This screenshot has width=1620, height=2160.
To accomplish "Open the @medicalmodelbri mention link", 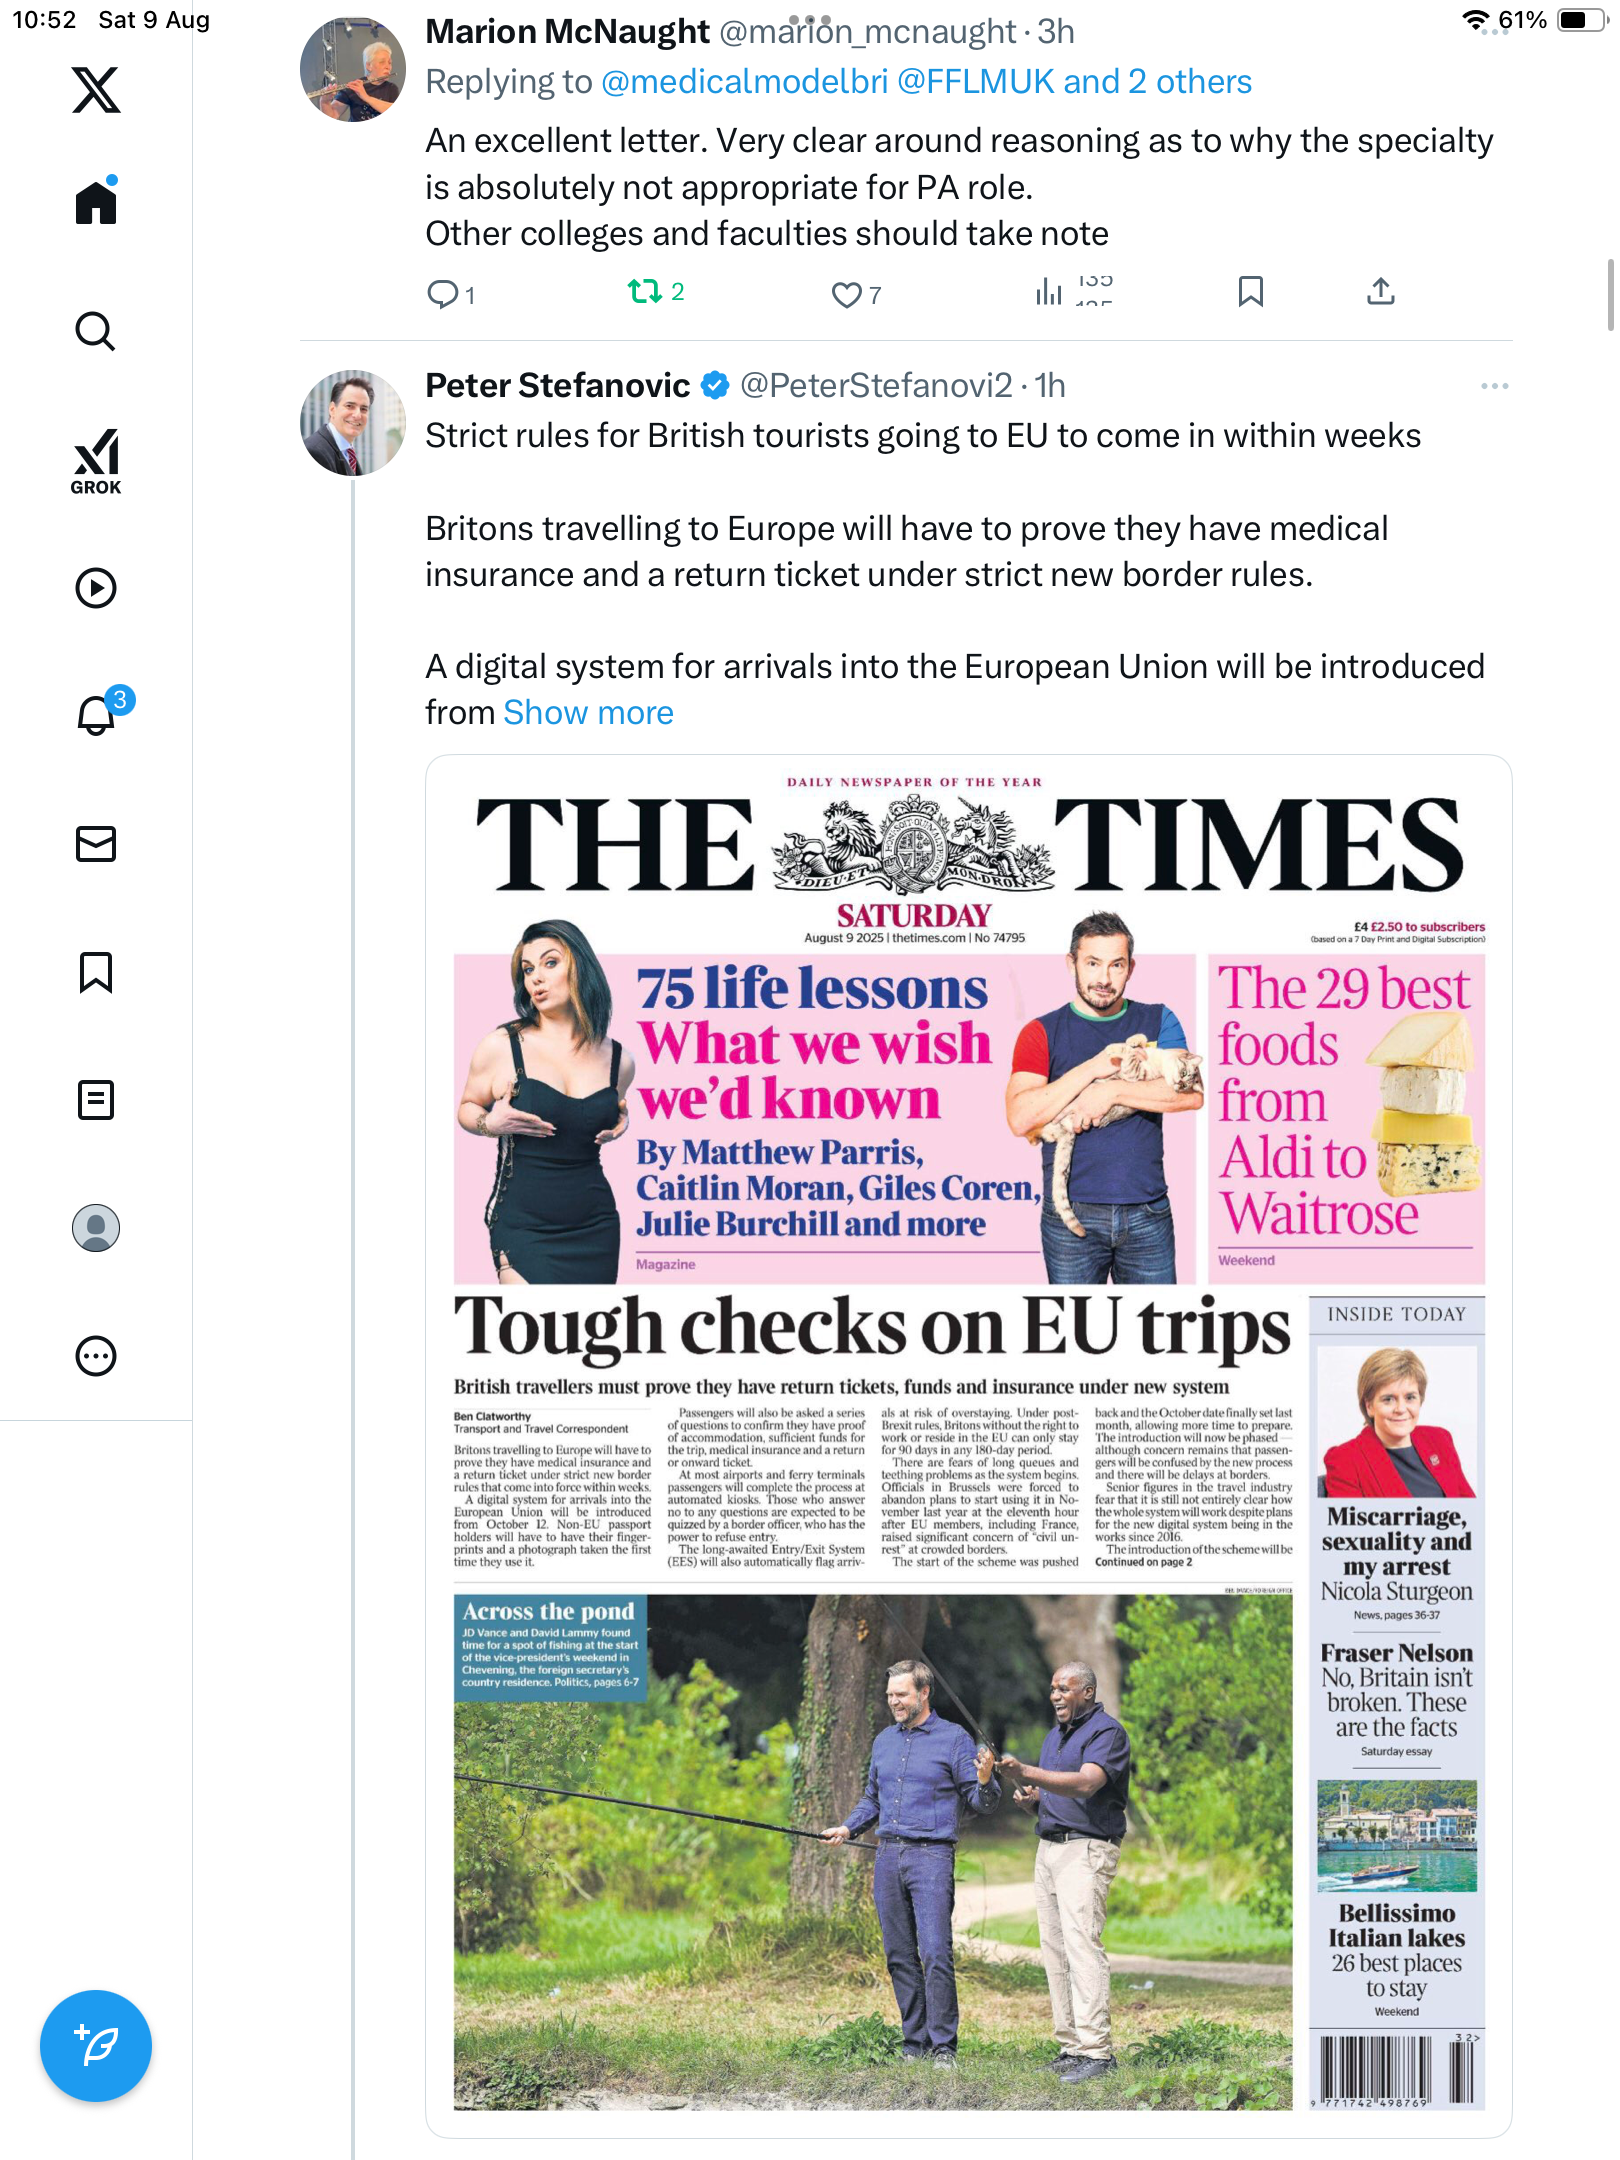I will 744,82.
